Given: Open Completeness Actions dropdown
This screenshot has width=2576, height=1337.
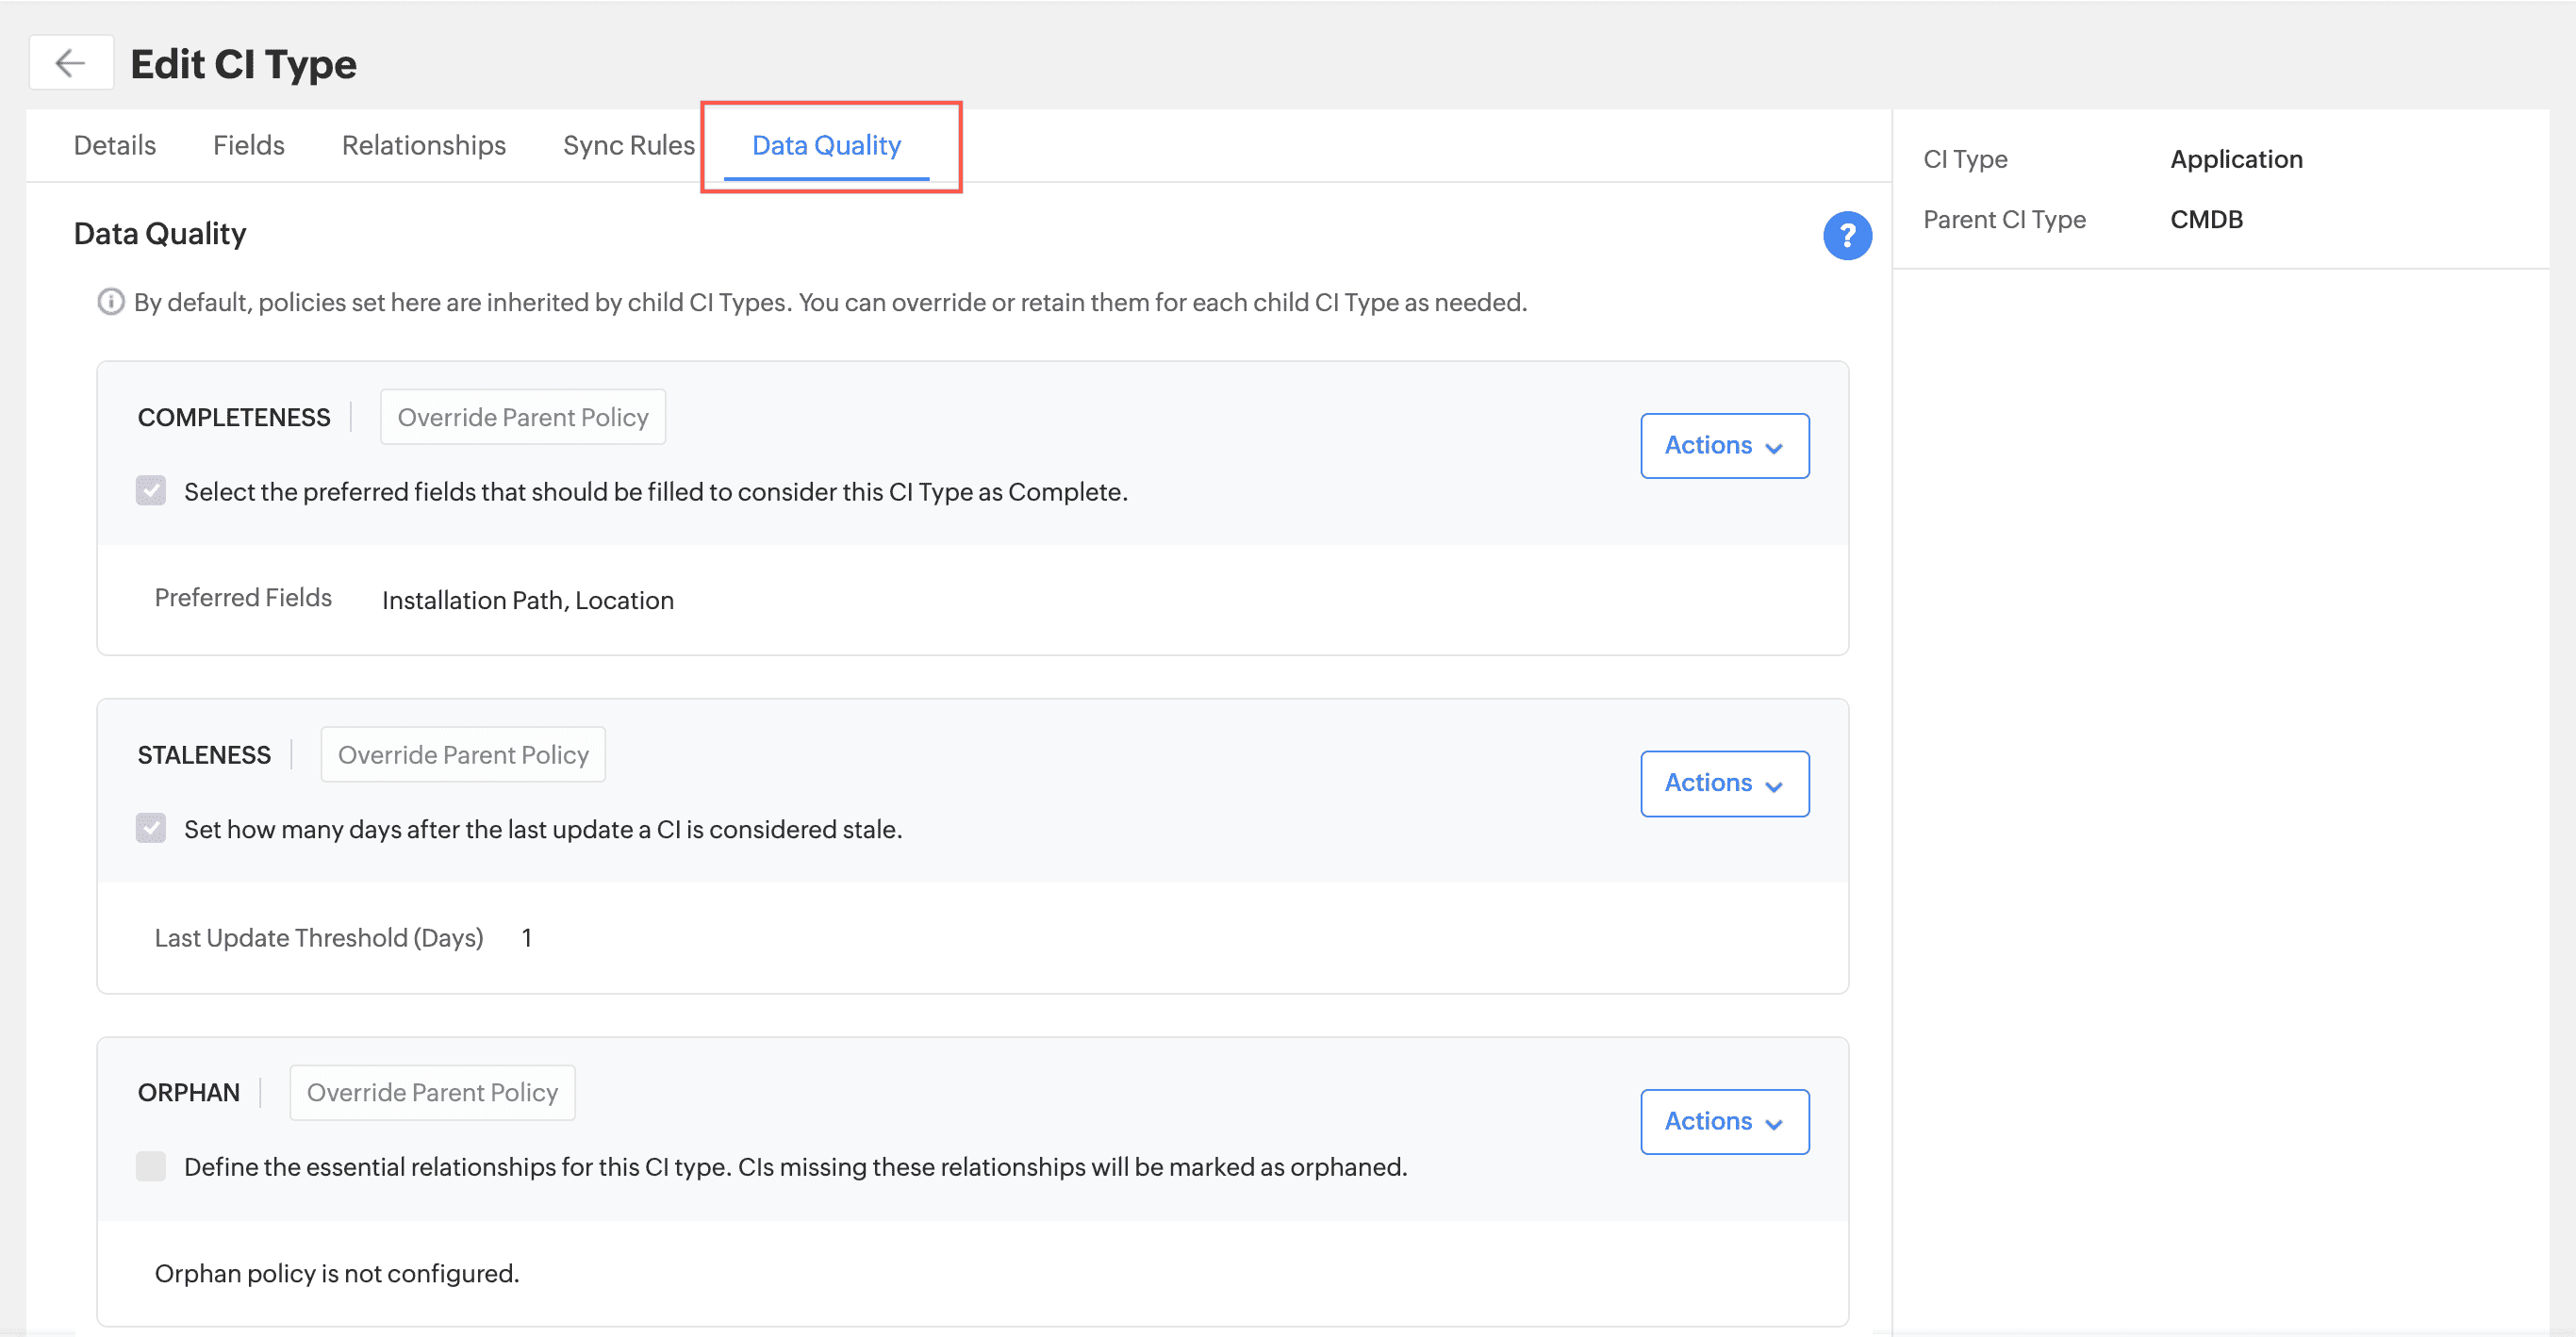Looking at the screenshot, I should (x=1724, y=446).
